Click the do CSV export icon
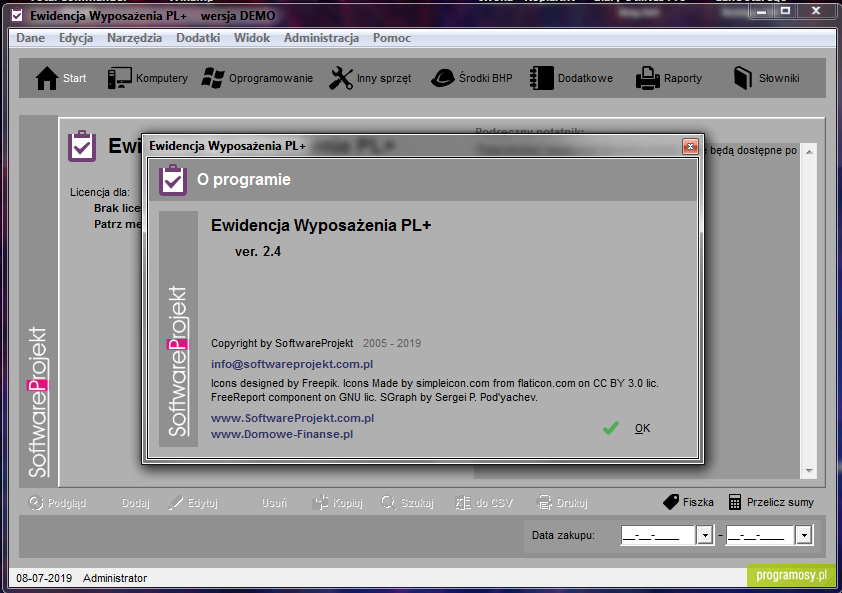The width and height of the screenshot is (842, 593). [463, 503]
